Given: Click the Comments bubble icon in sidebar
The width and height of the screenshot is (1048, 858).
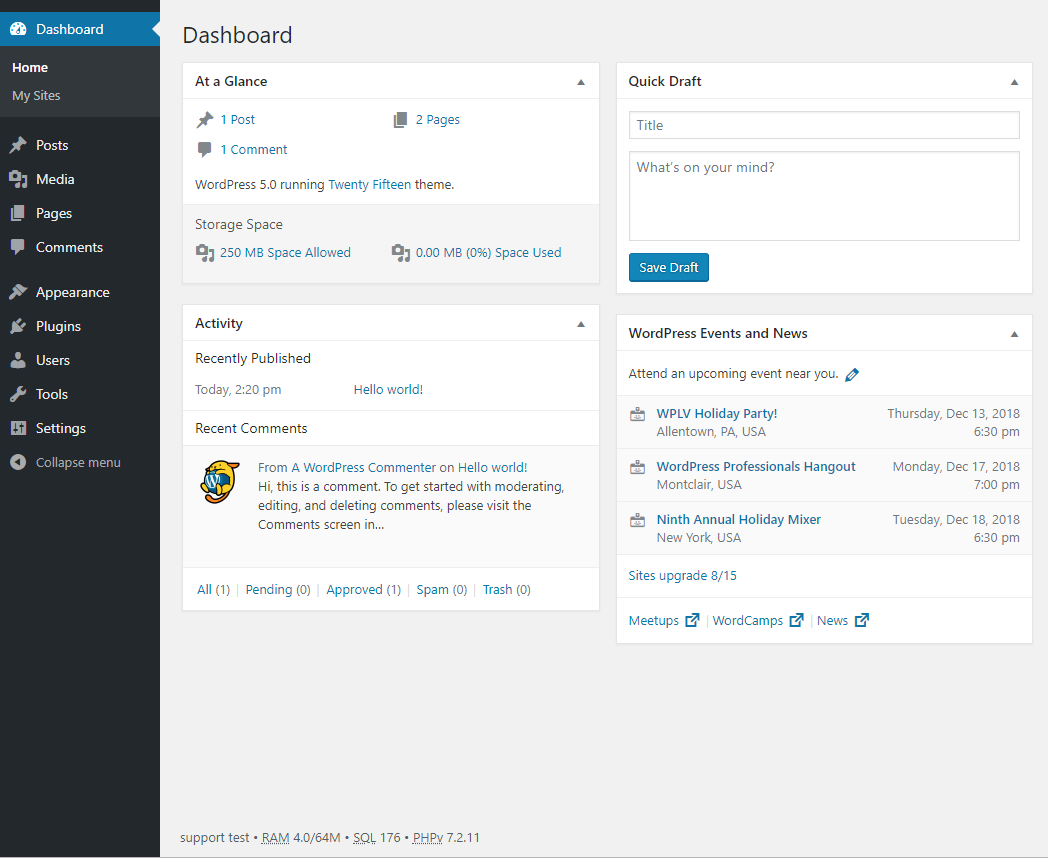Looking at the screenshot, I should 18,247.
